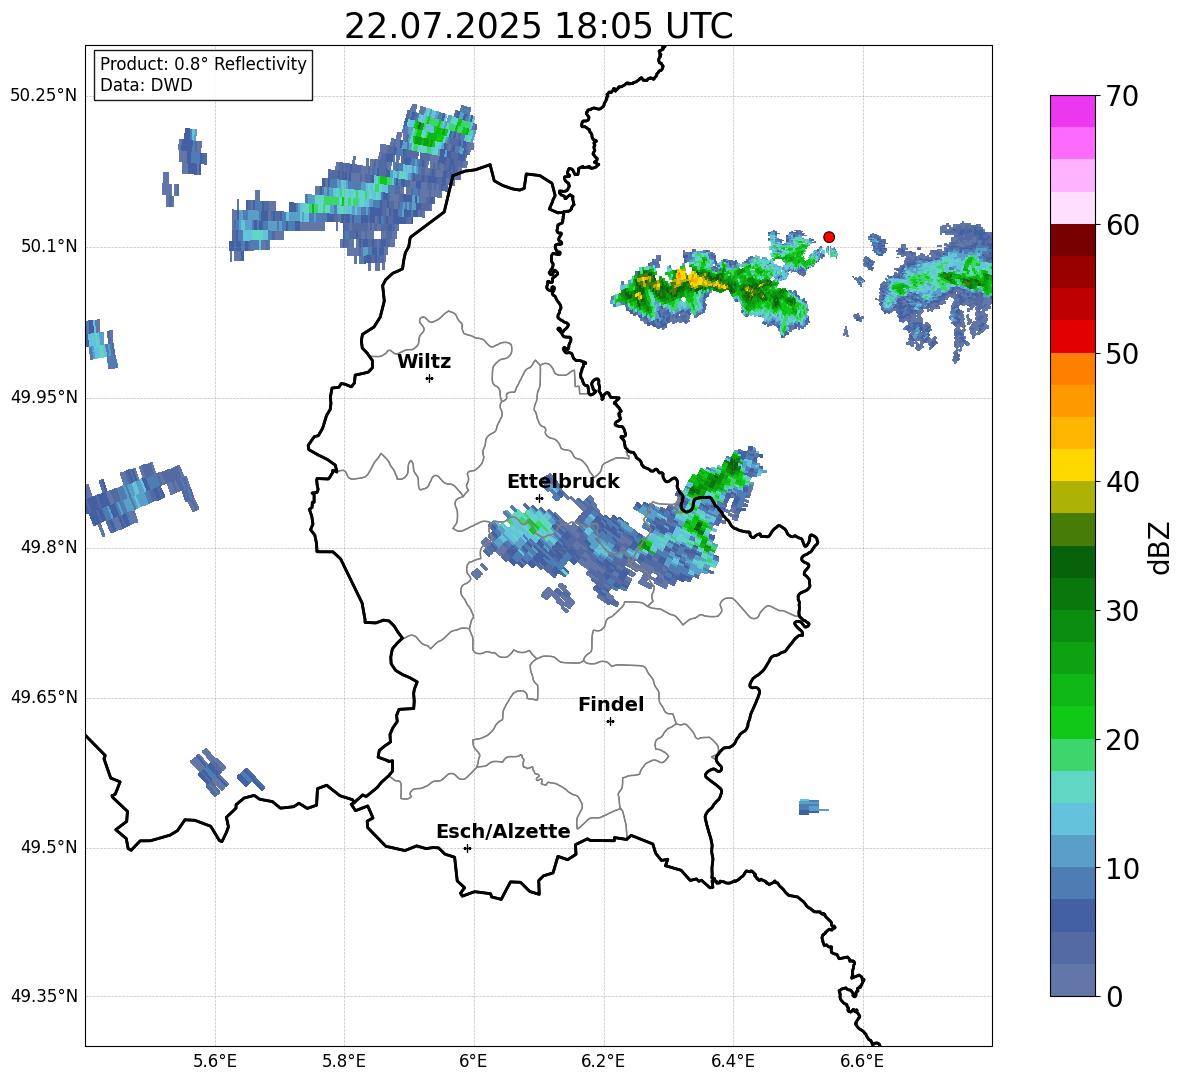Click the 70 tick label on colorbar
This screenshot has width=1184, height=1081.
(x=1122, y=96)
